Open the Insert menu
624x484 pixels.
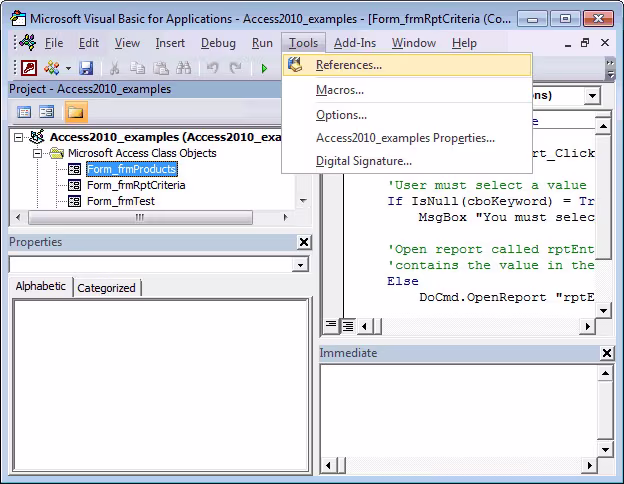(170, 43)
